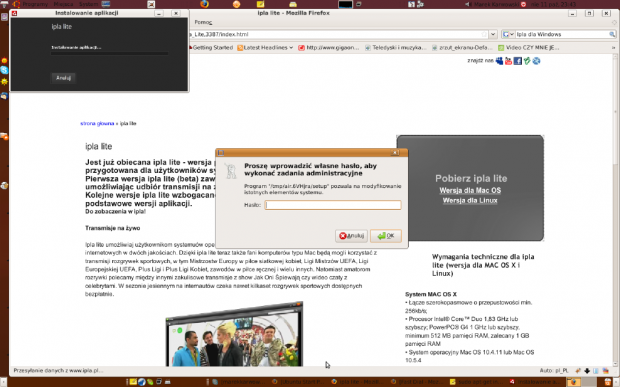Click the Google search engine icon

(x=505, y=34)
